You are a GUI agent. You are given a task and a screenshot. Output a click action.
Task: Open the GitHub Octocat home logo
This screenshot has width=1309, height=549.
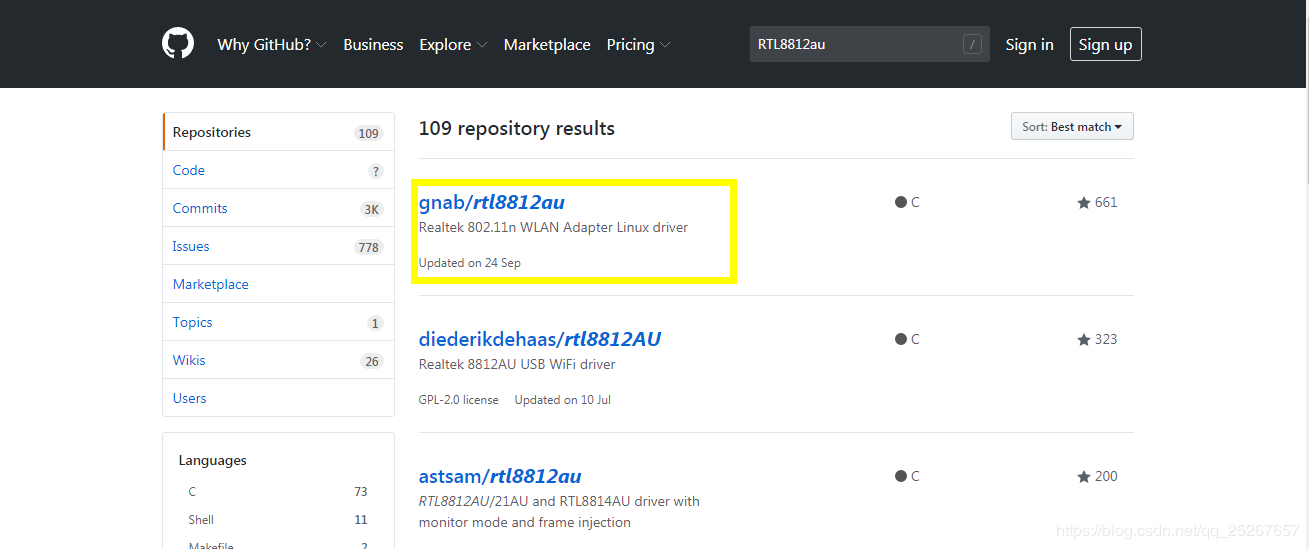178,44
